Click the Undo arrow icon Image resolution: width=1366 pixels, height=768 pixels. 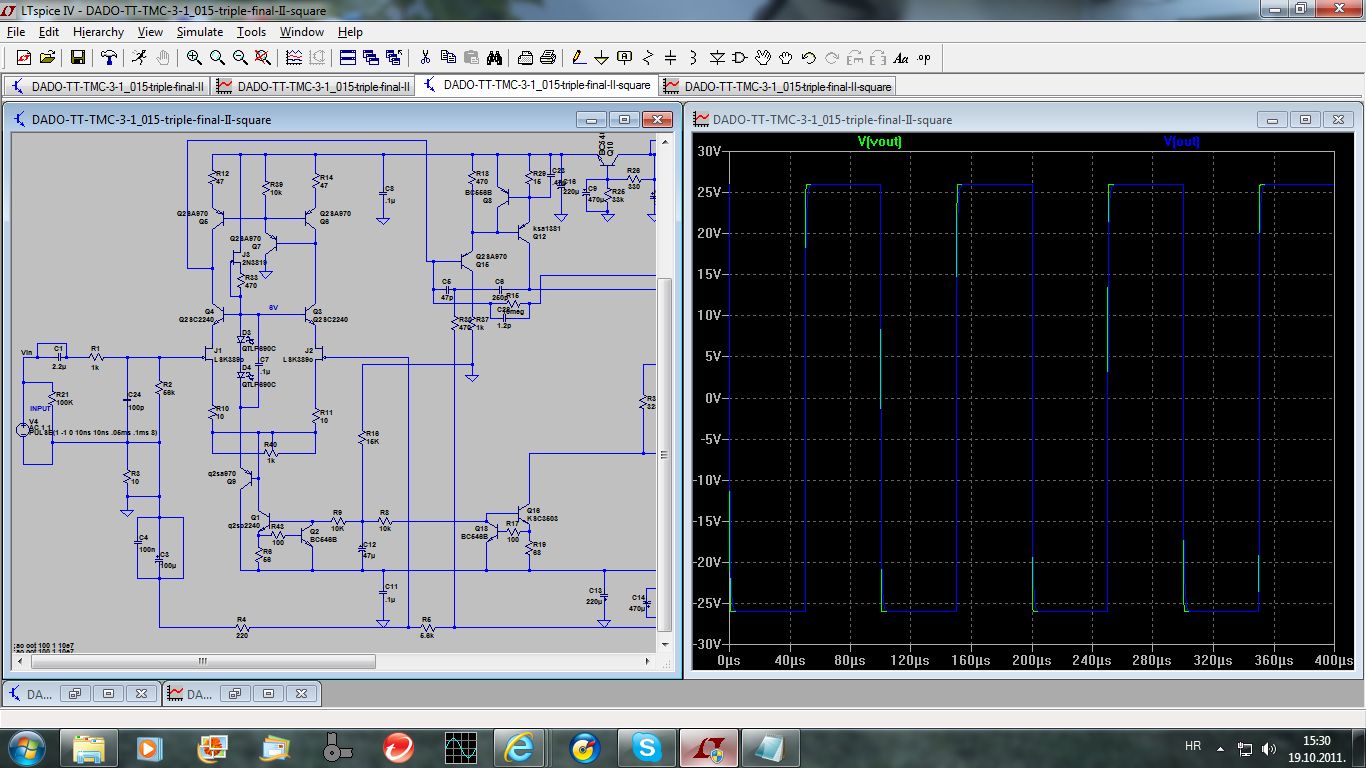click(809, 57)
